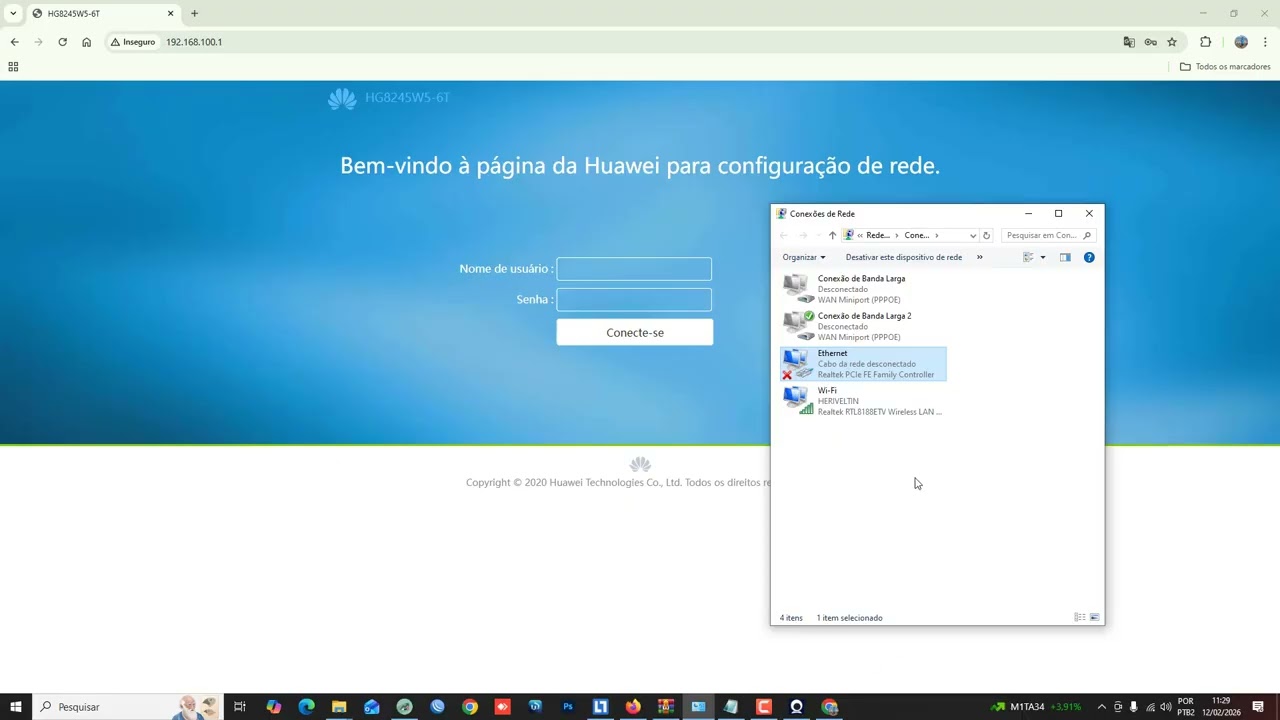Click the Inseguro site security indicator
Image resolution: width=1280 pixels, height=720 pixels.
(x=133, y=42)
